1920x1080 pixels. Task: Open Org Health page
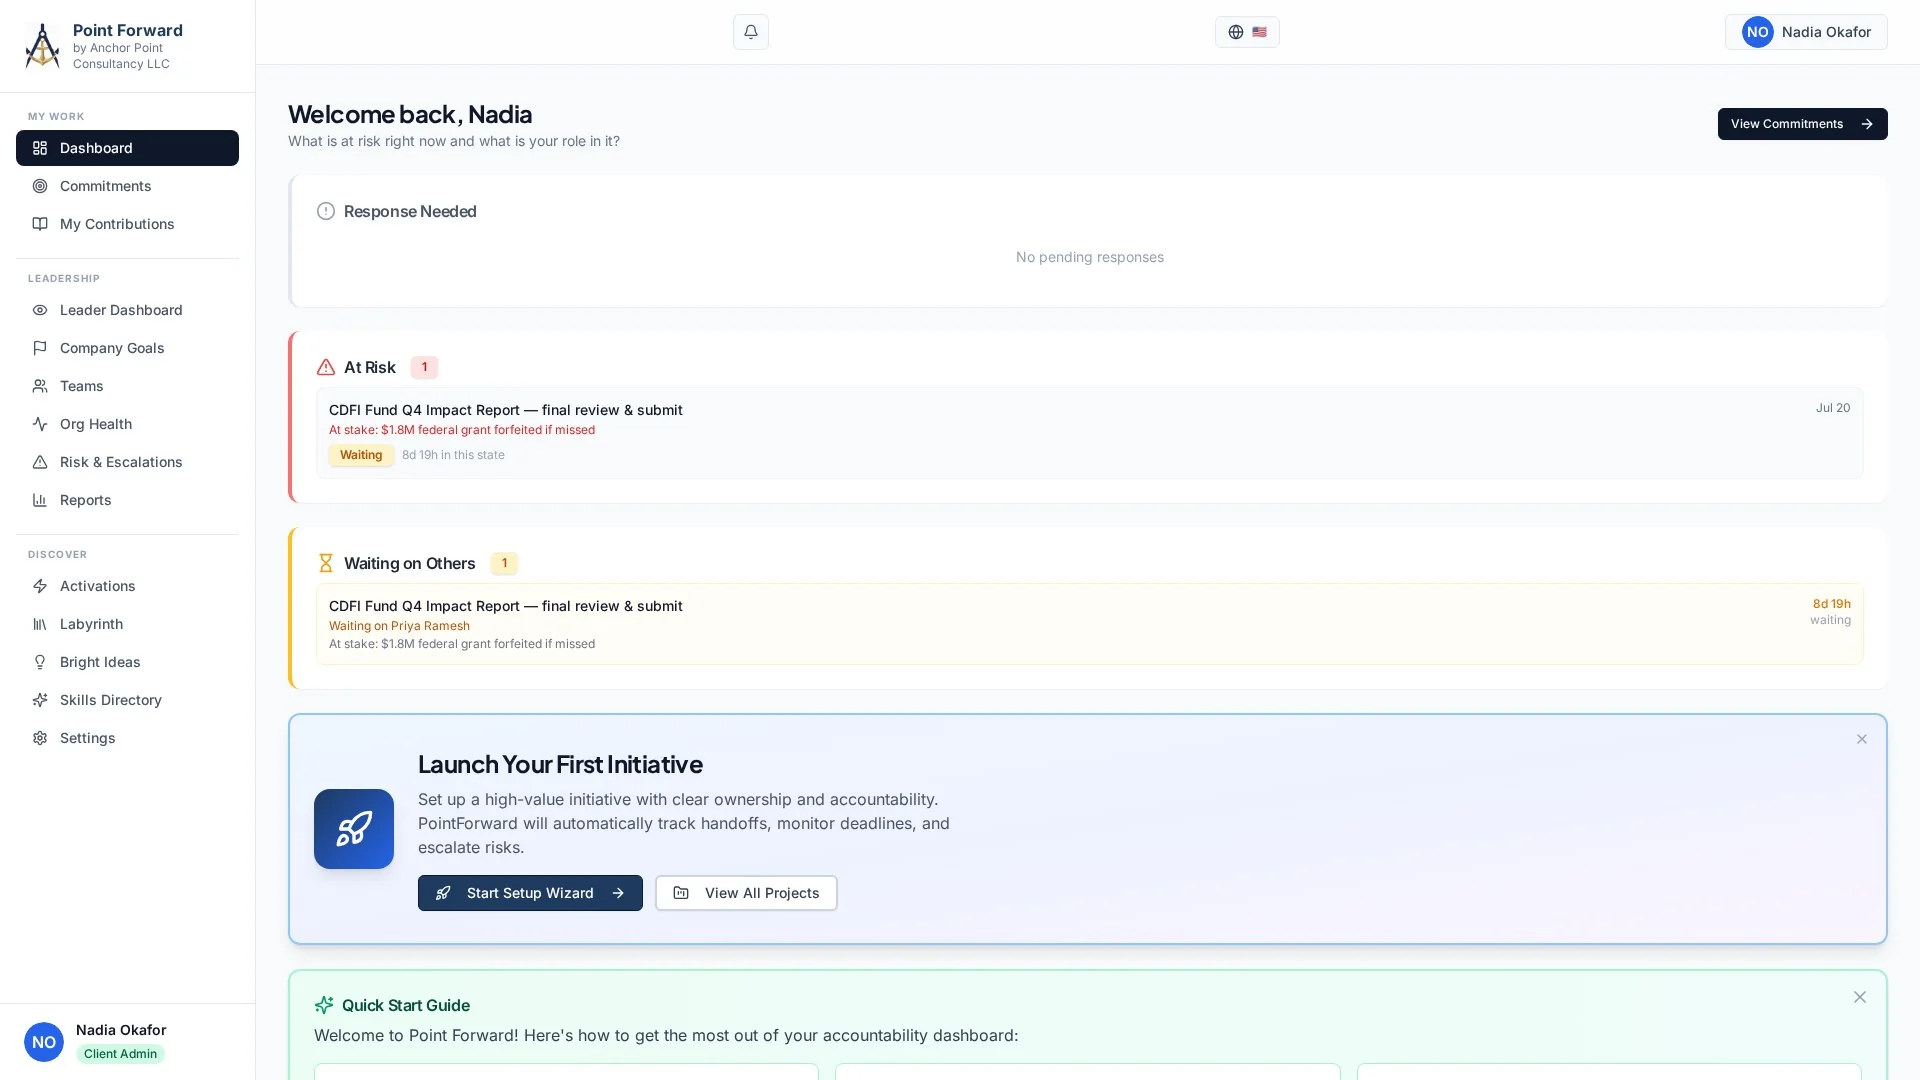(127, 424)
